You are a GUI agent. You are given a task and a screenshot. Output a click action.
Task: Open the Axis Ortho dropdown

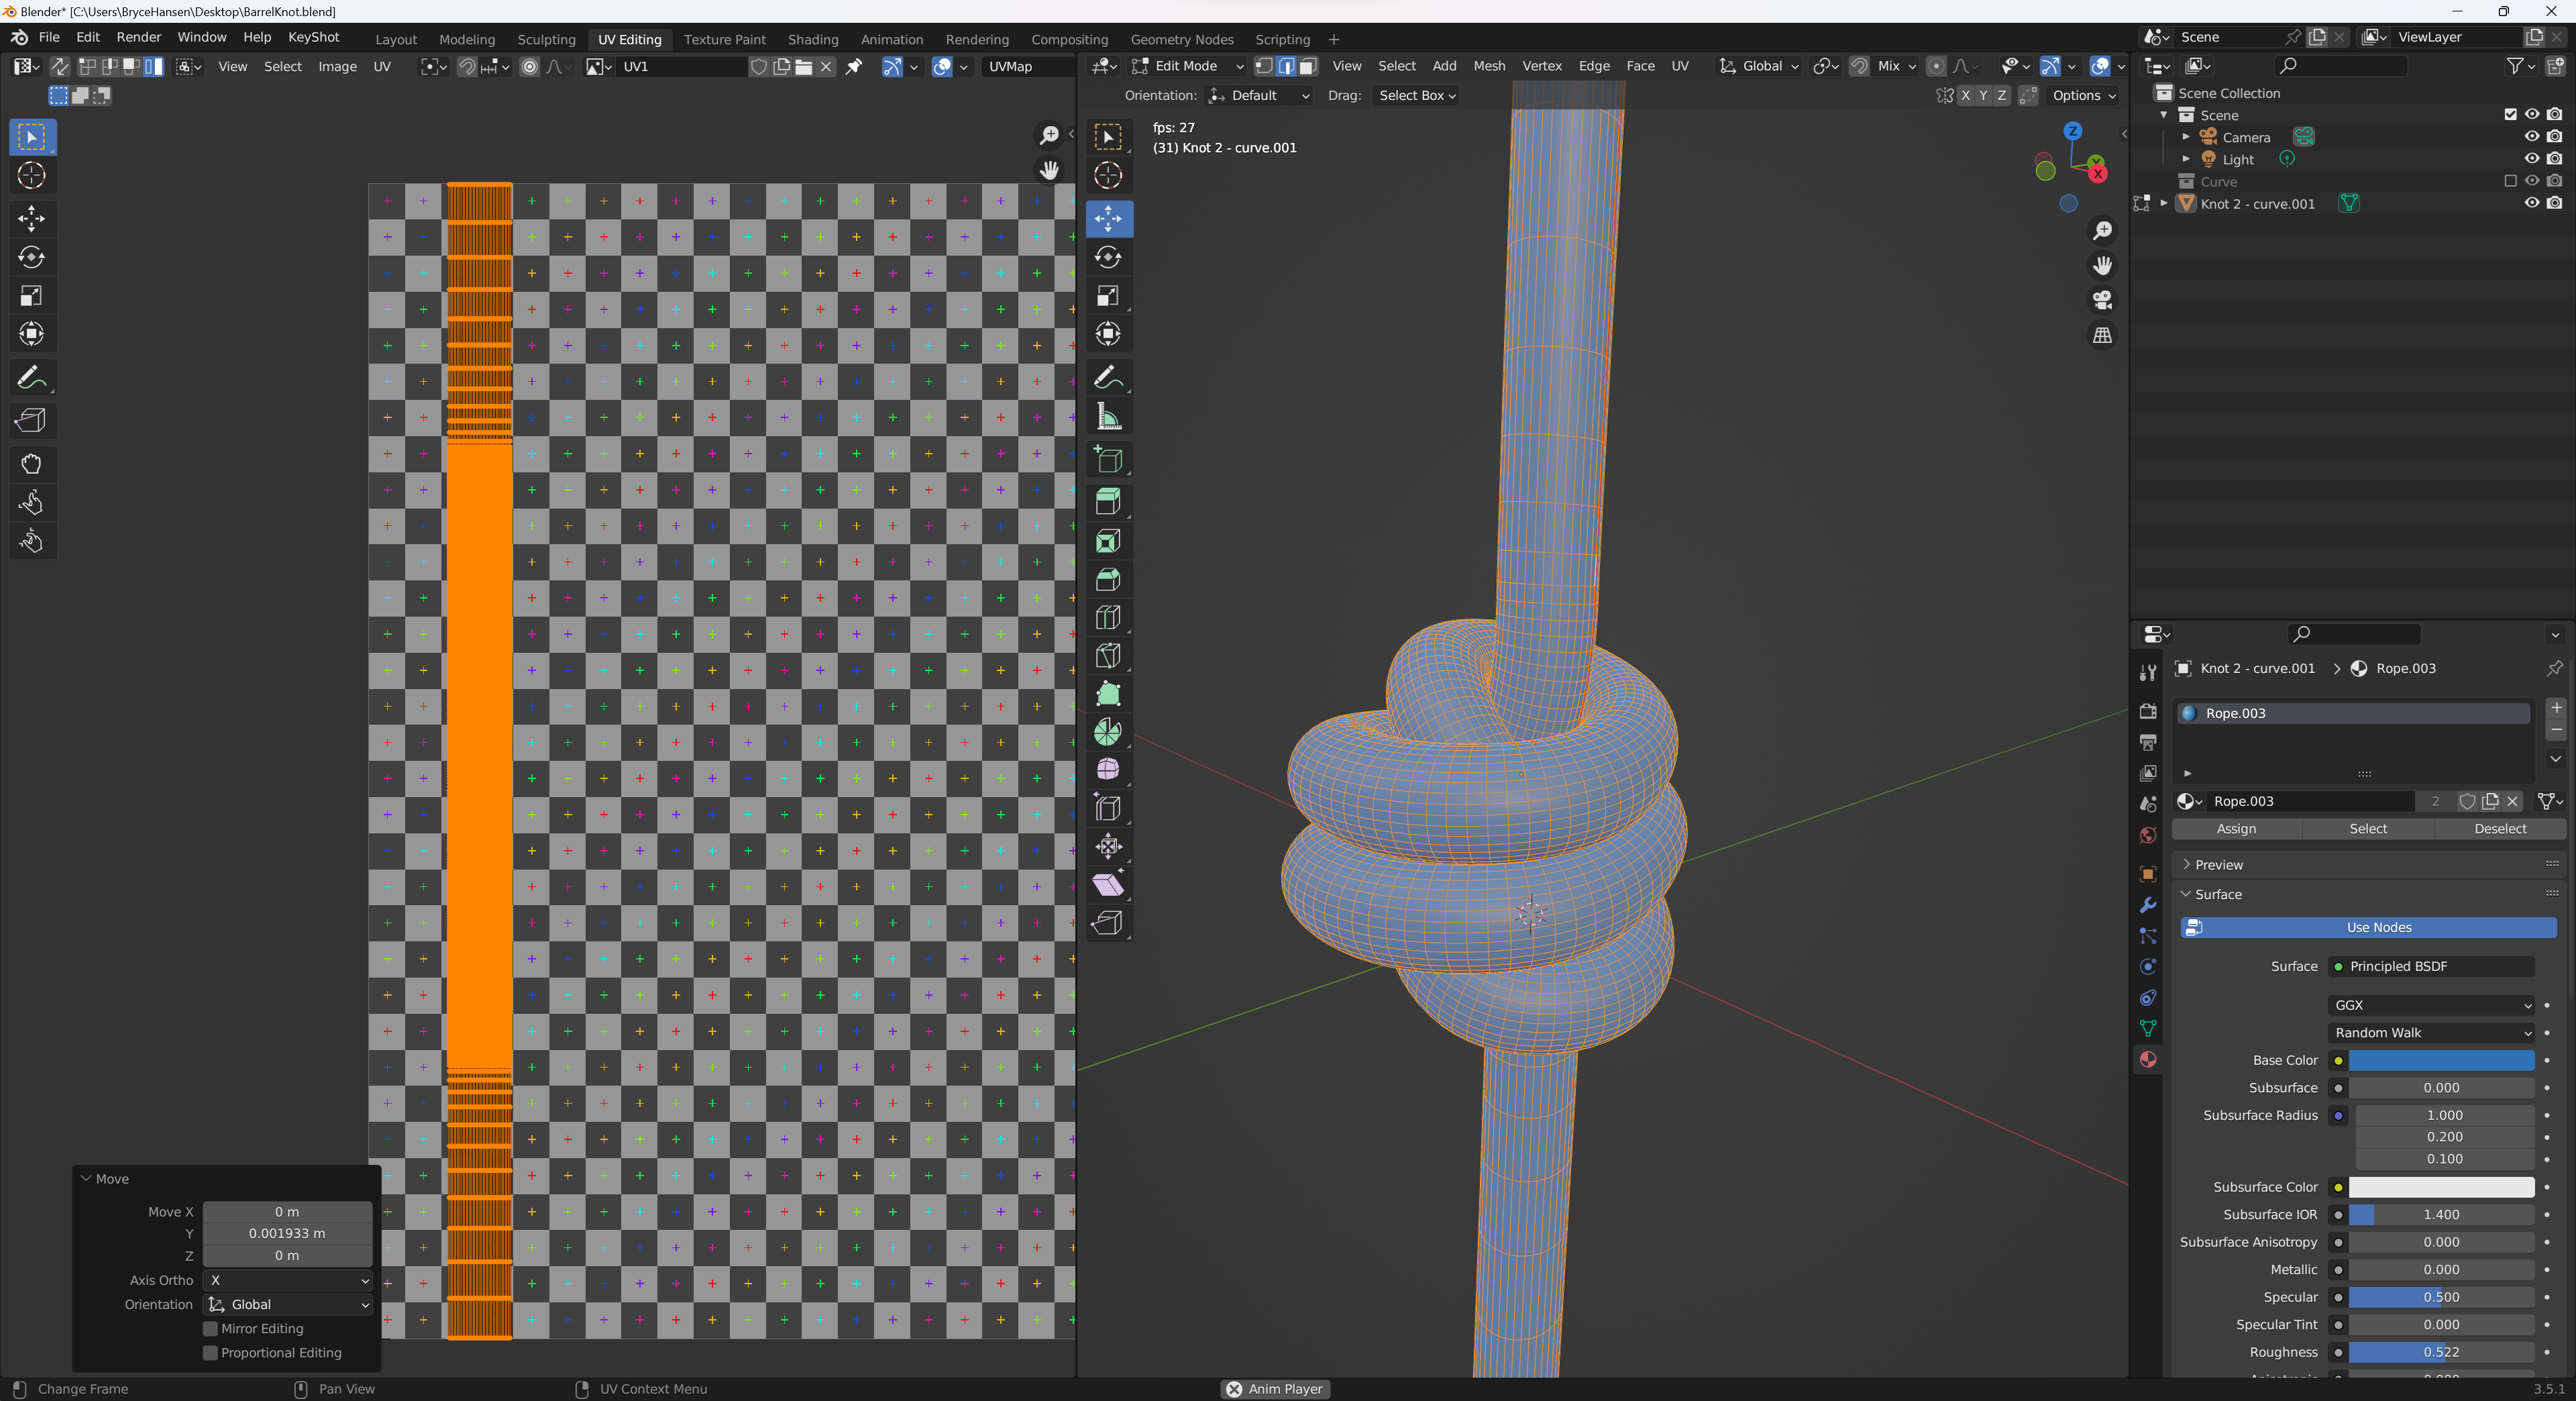[288, 1280]
